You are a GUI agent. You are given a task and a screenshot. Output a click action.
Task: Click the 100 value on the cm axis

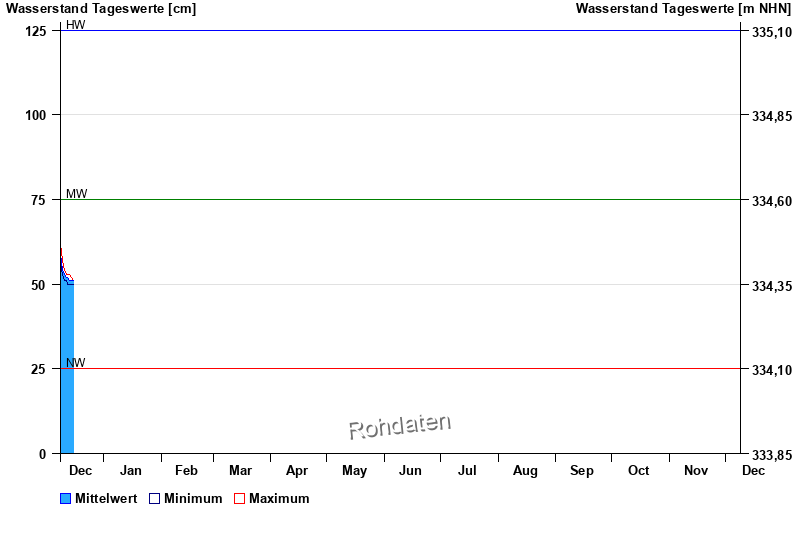pos(36,115)
